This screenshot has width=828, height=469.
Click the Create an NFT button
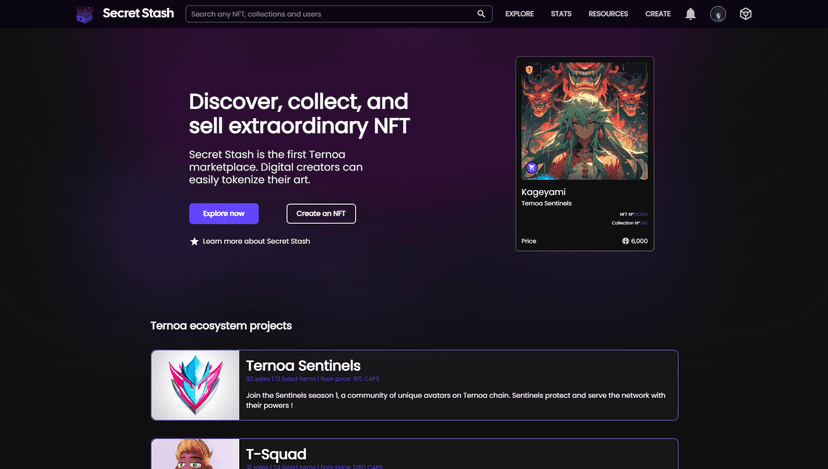pyautogui.click(x=321, y=213)
